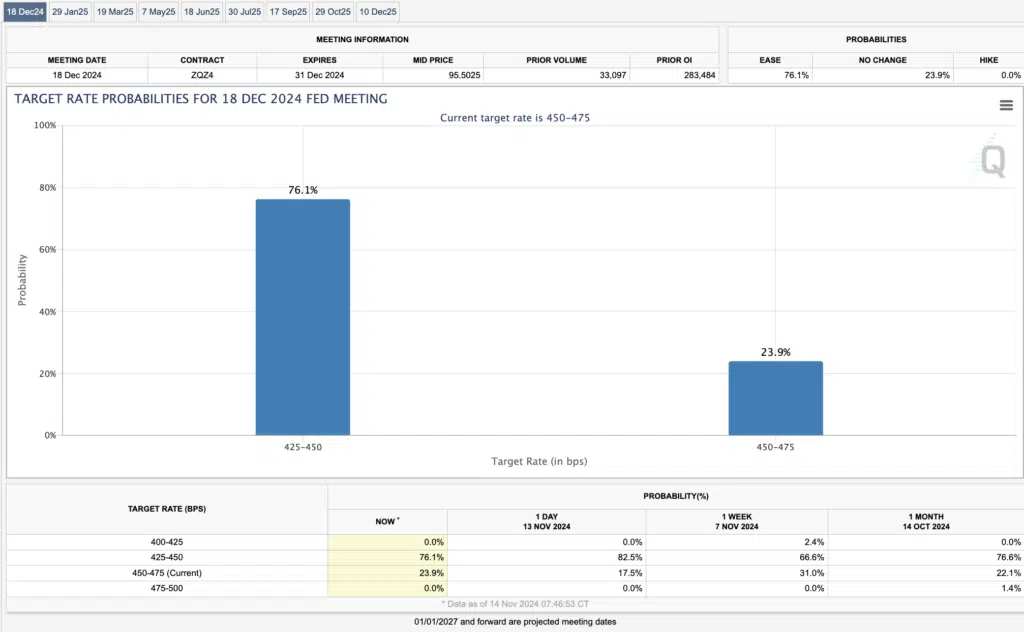Screen dimensions: 1024x632
Task: Go to the 7 May25 tab
Action: pyautogui.click(x=157, y=12)
